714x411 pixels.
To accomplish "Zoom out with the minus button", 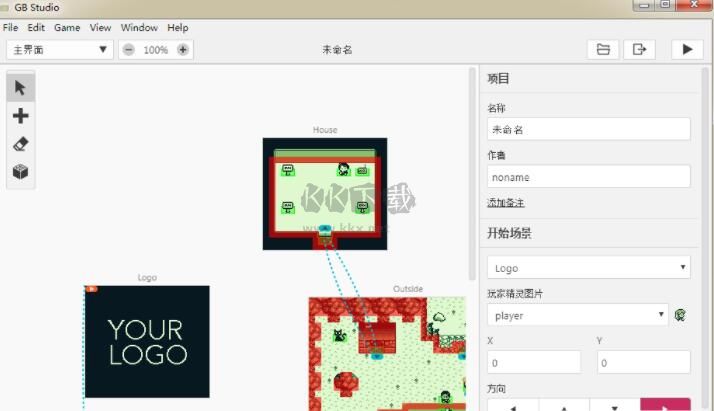I will click(x=129, y=50).
